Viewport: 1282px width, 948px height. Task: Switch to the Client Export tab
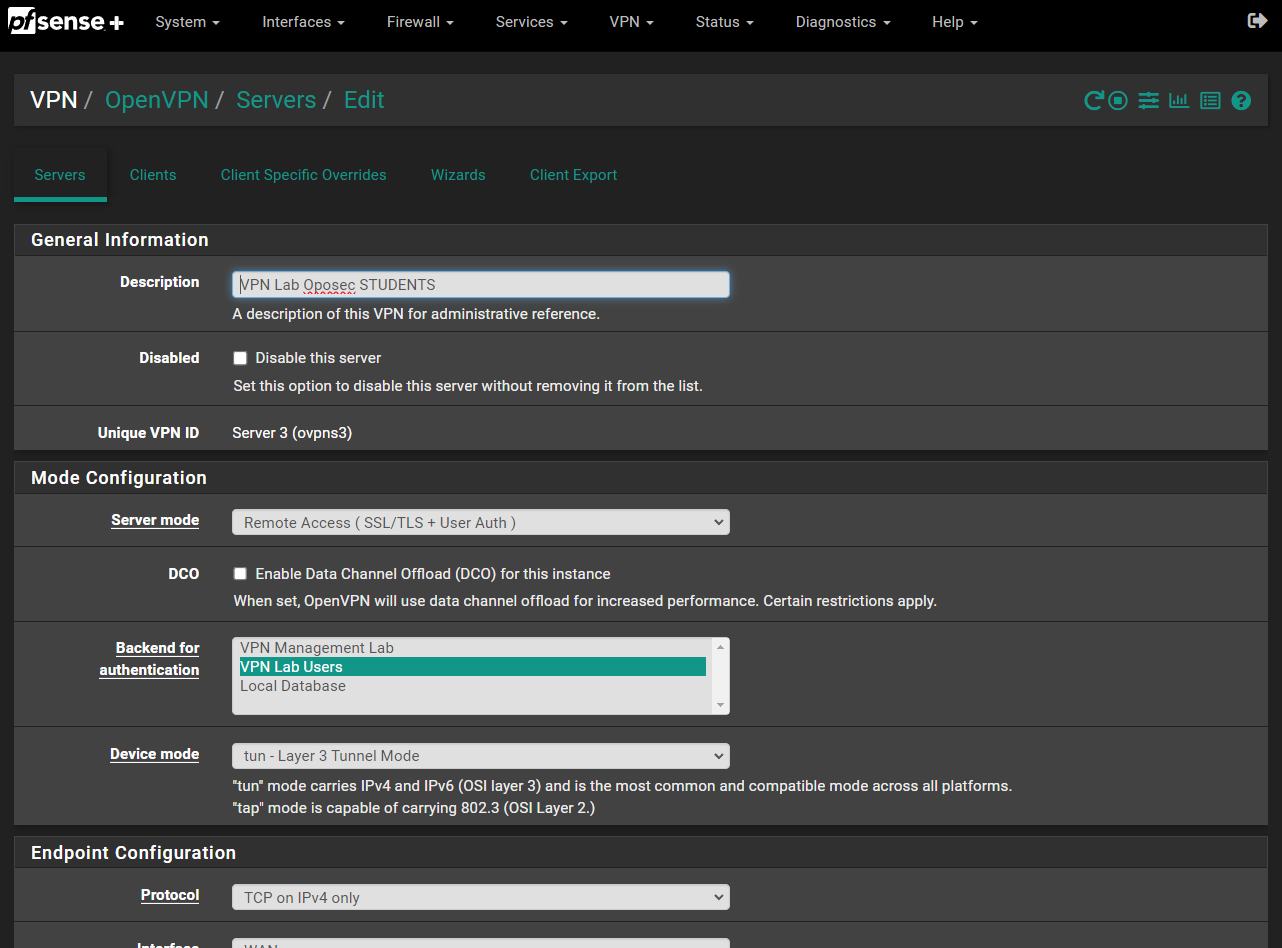pyautogui.click(x=573, y=175)
